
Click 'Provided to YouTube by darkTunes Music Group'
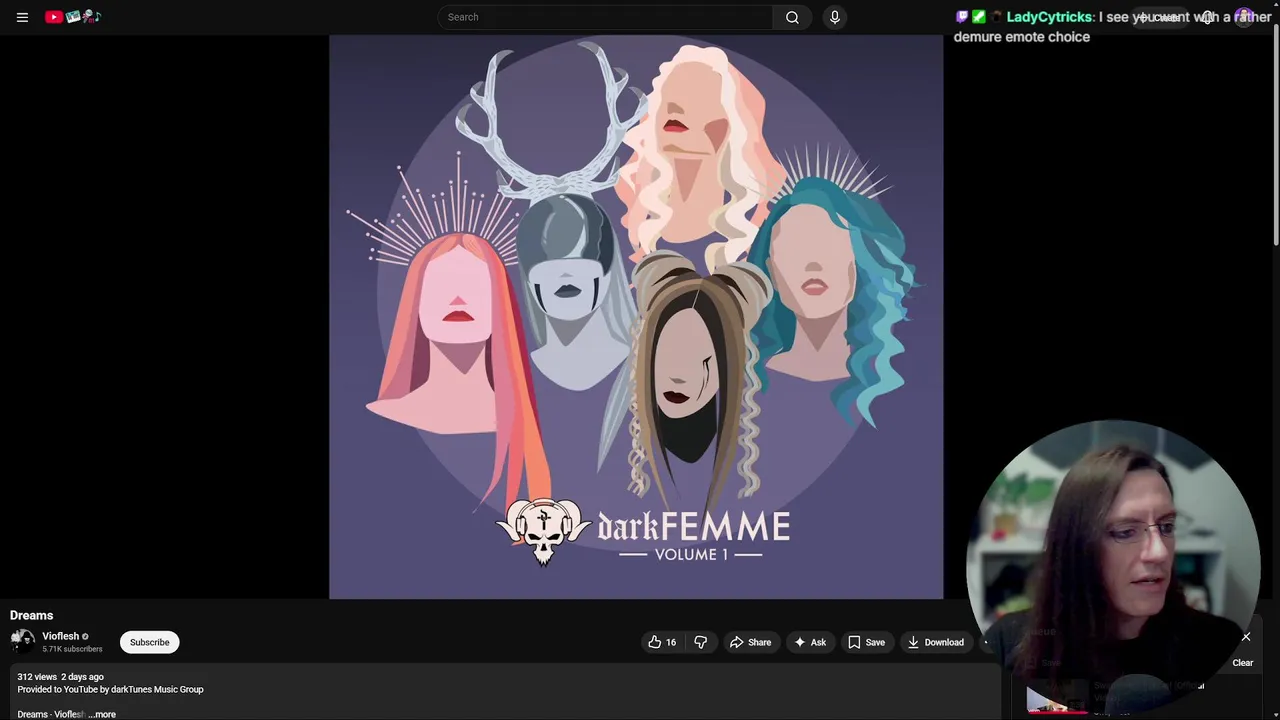click(x=110, y=689)
